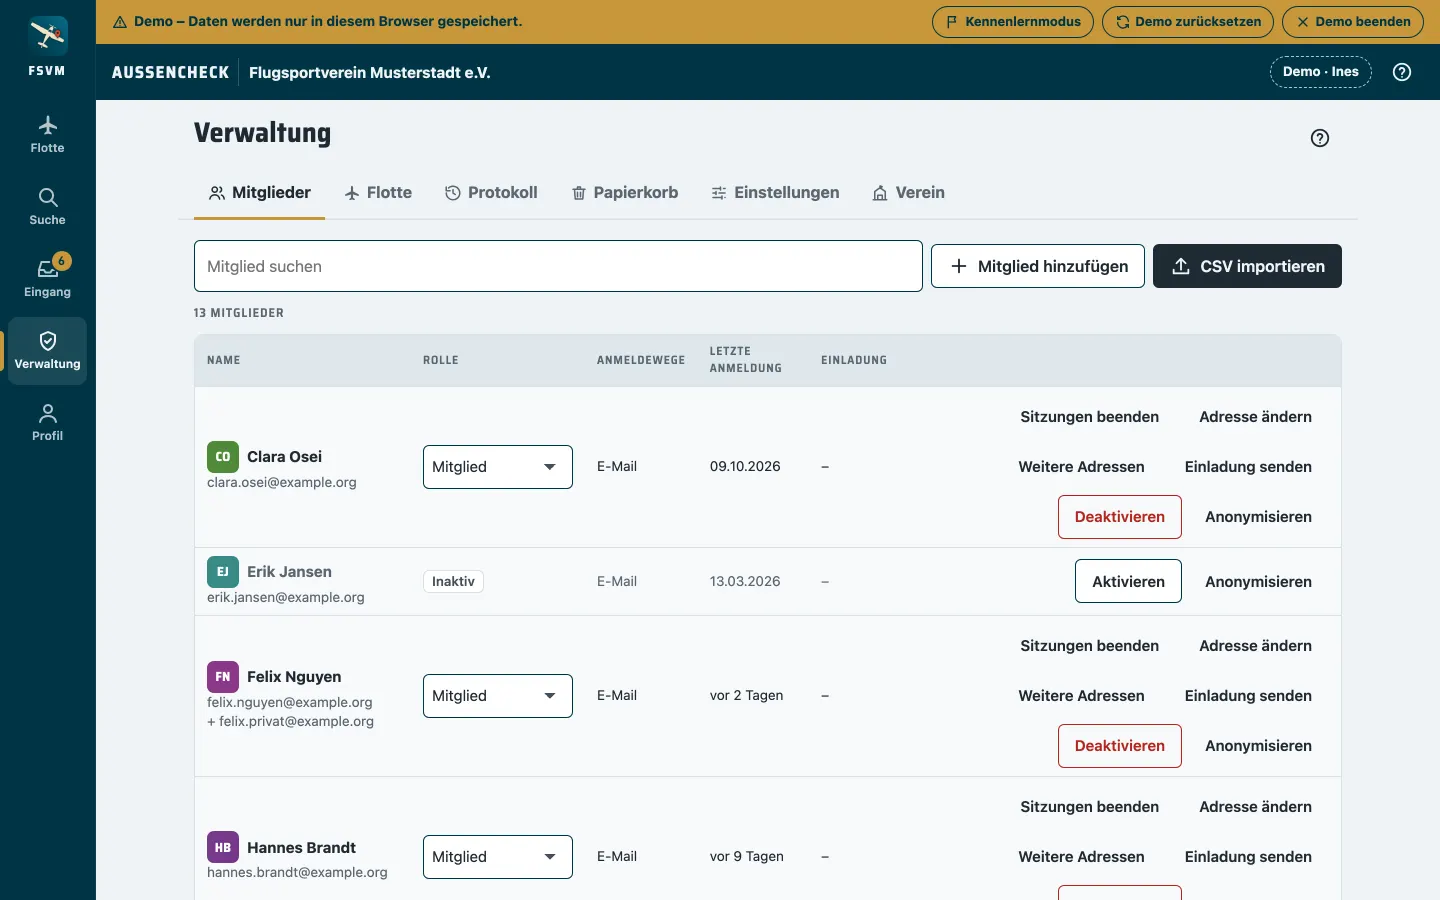Screen dimensions: 1440x900
Task: Deactivate Clara Osei
Action: pyautogui.click(x=1120, y=517)
